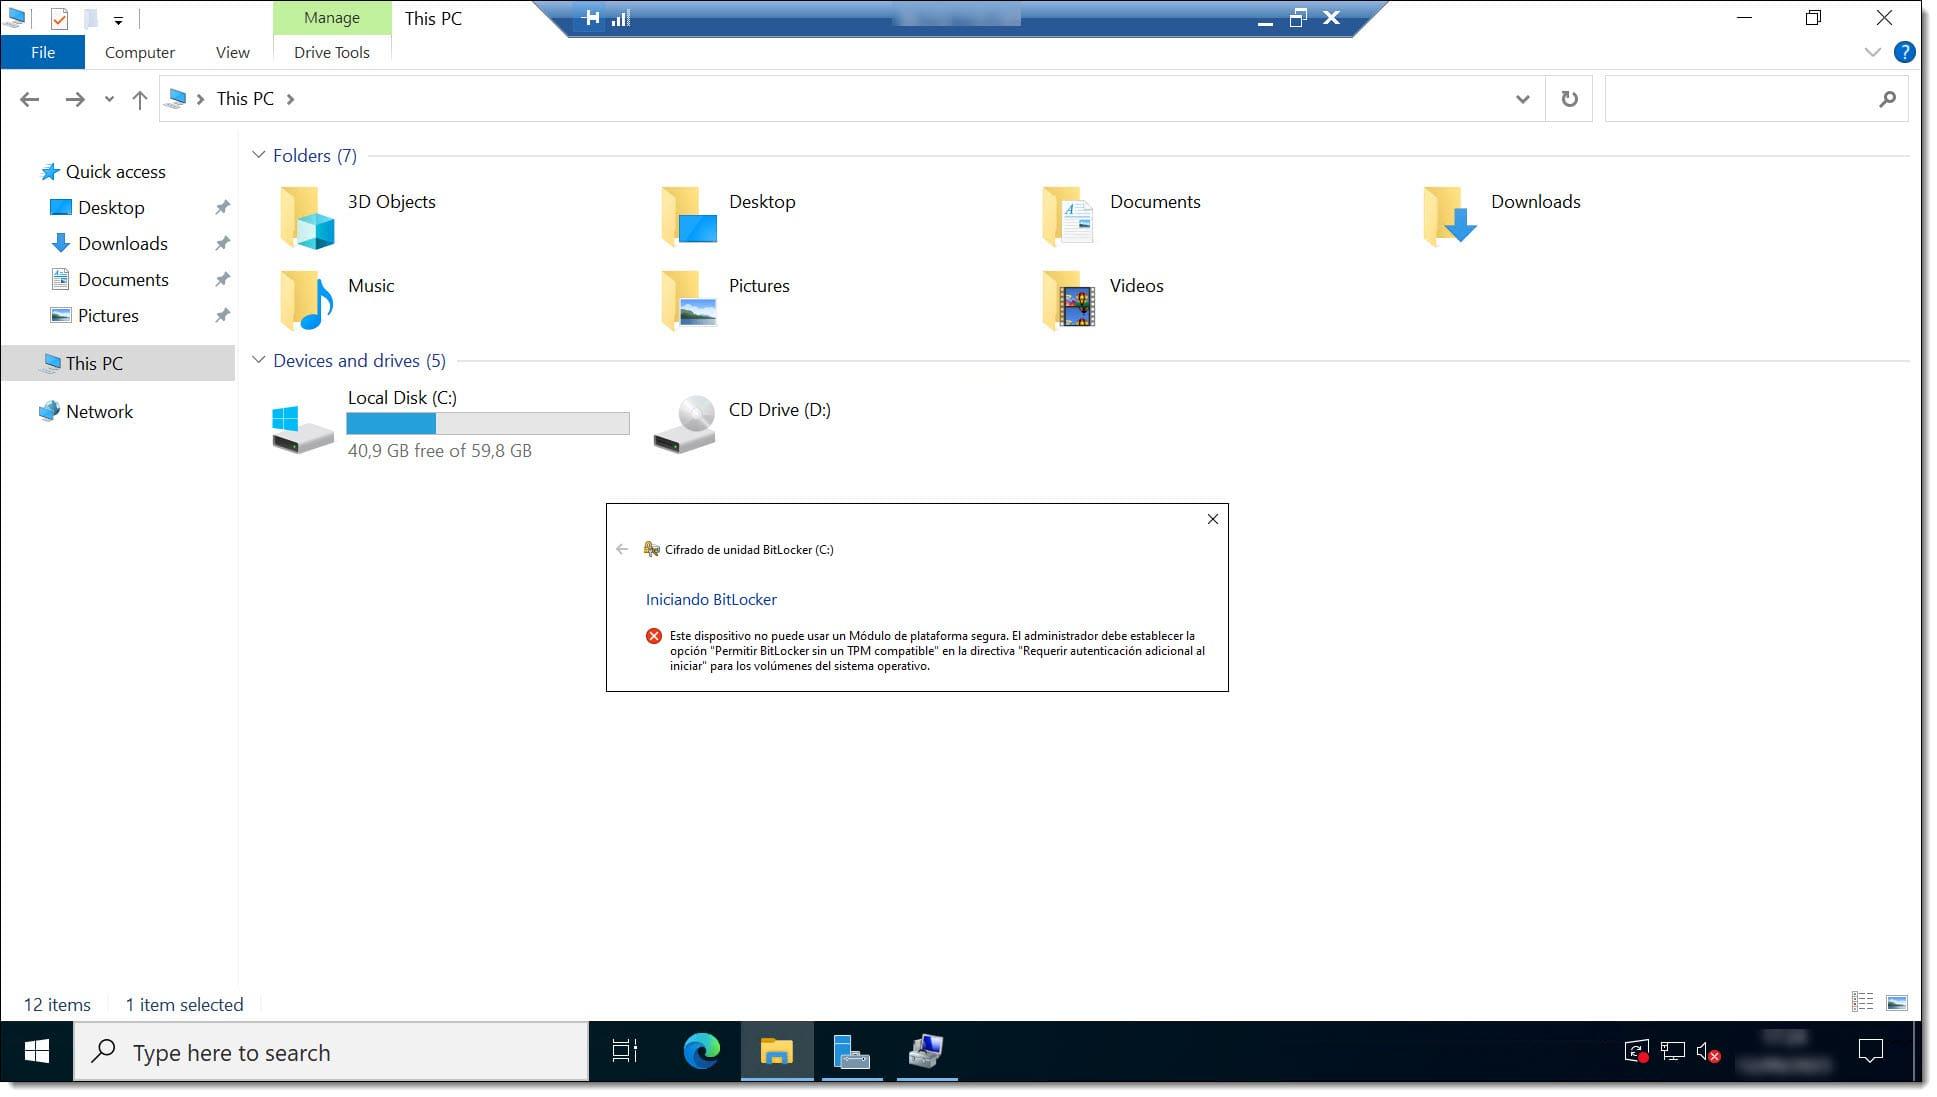Open the Pictures folder in Folders group
The image size is (1937, 1097).
688,300
